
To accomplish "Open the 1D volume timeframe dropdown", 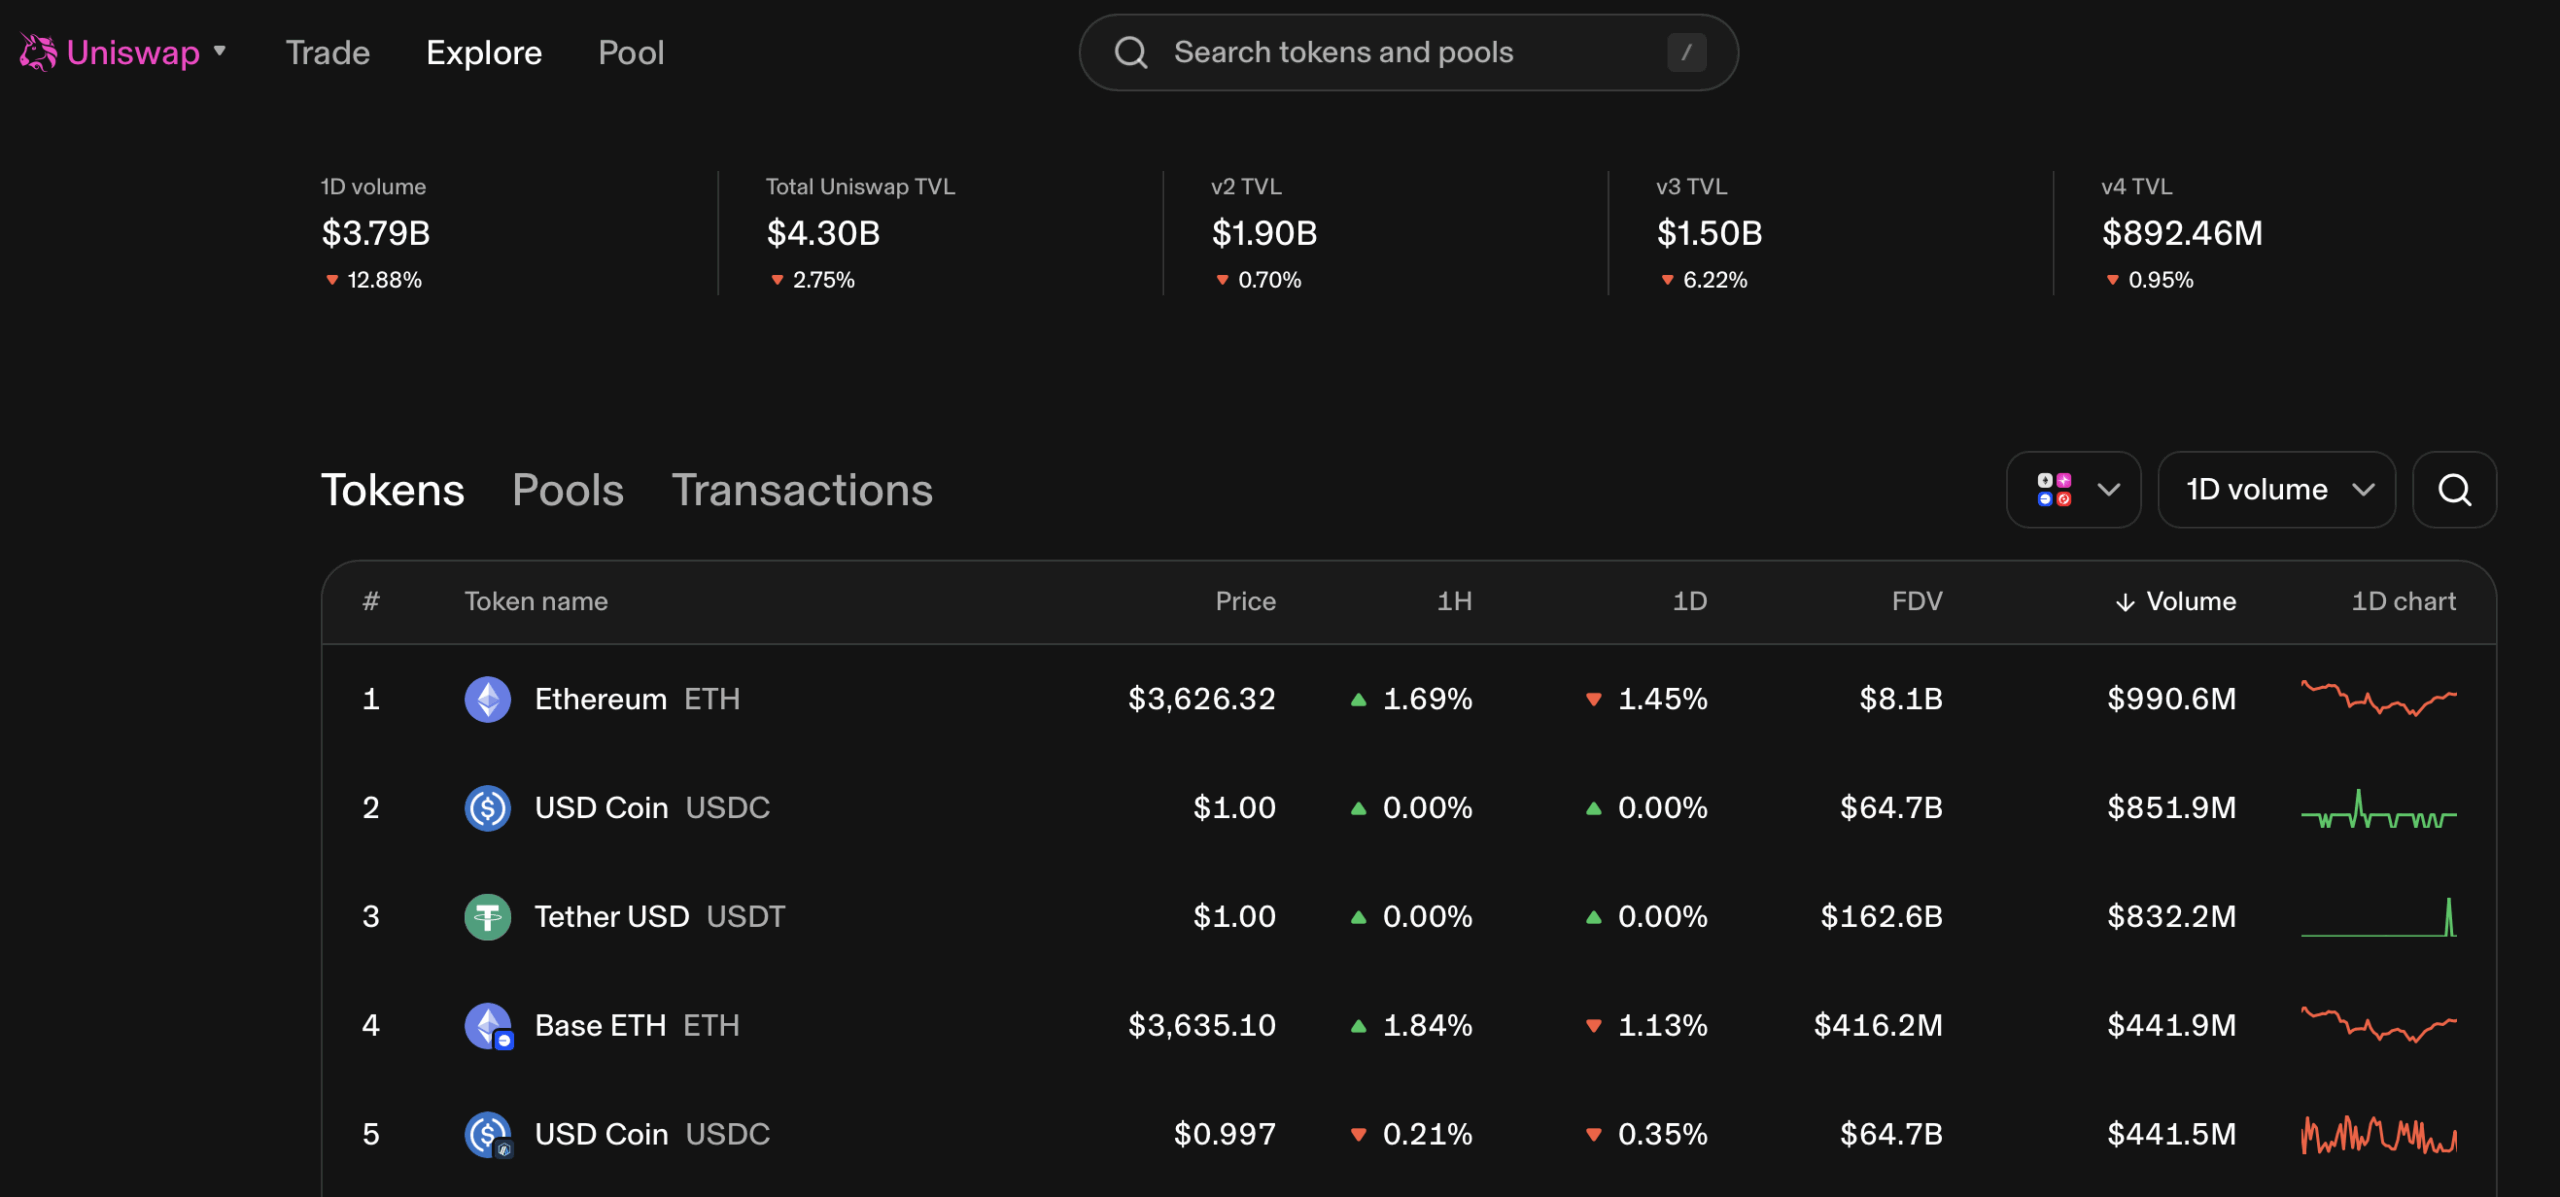I will [2276, 490].
